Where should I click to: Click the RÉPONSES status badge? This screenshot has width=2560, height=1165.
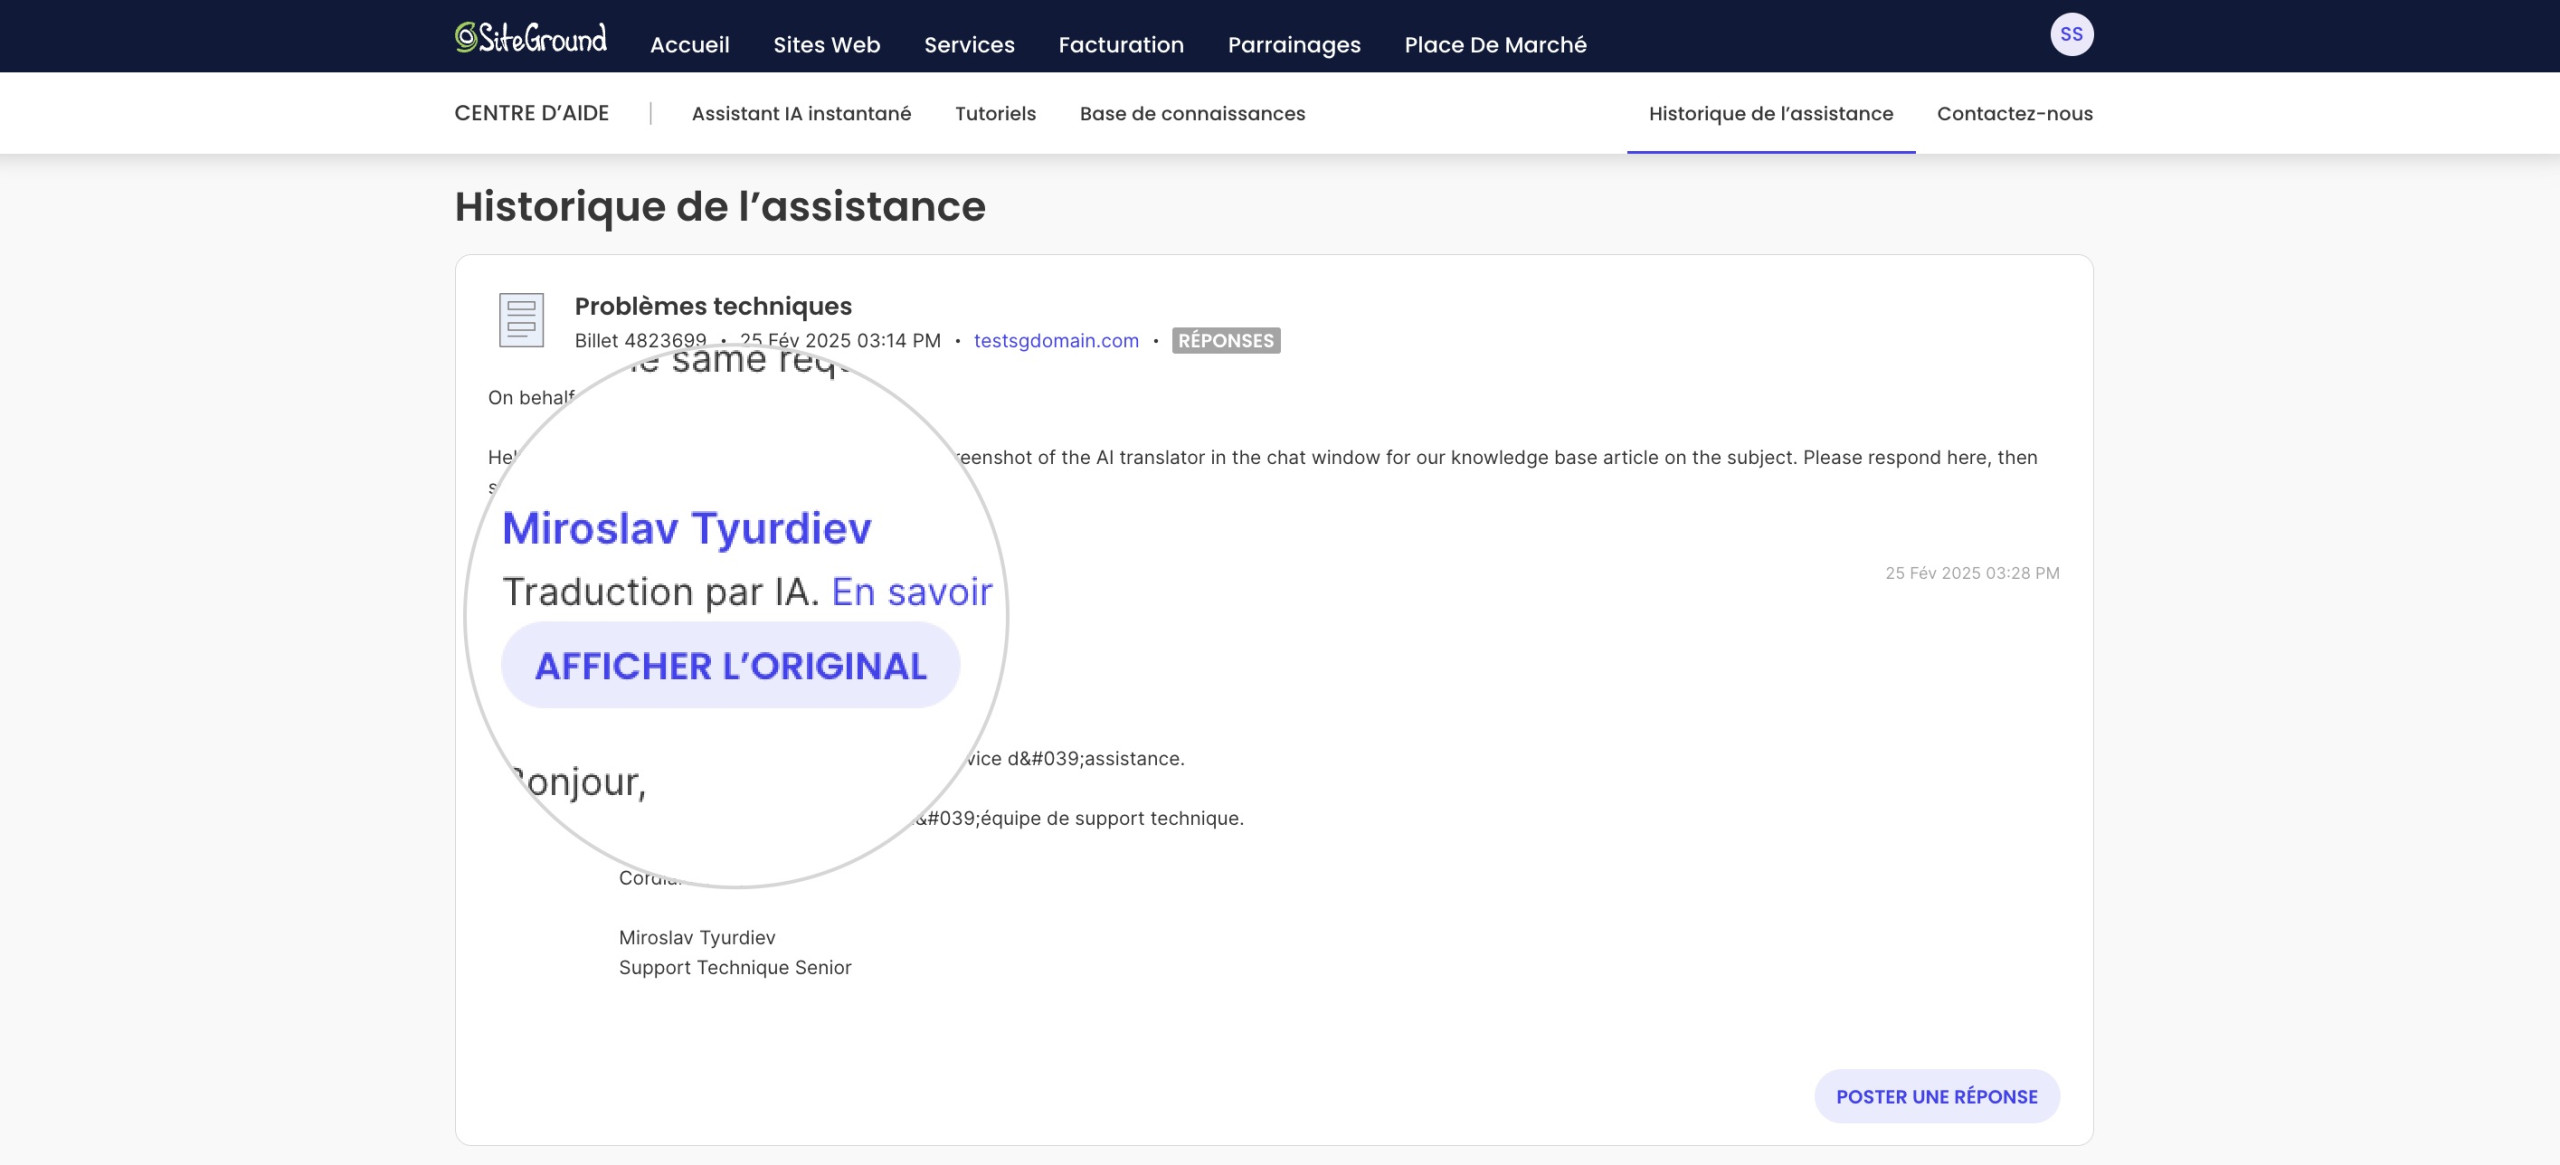tap(1226, 341)
